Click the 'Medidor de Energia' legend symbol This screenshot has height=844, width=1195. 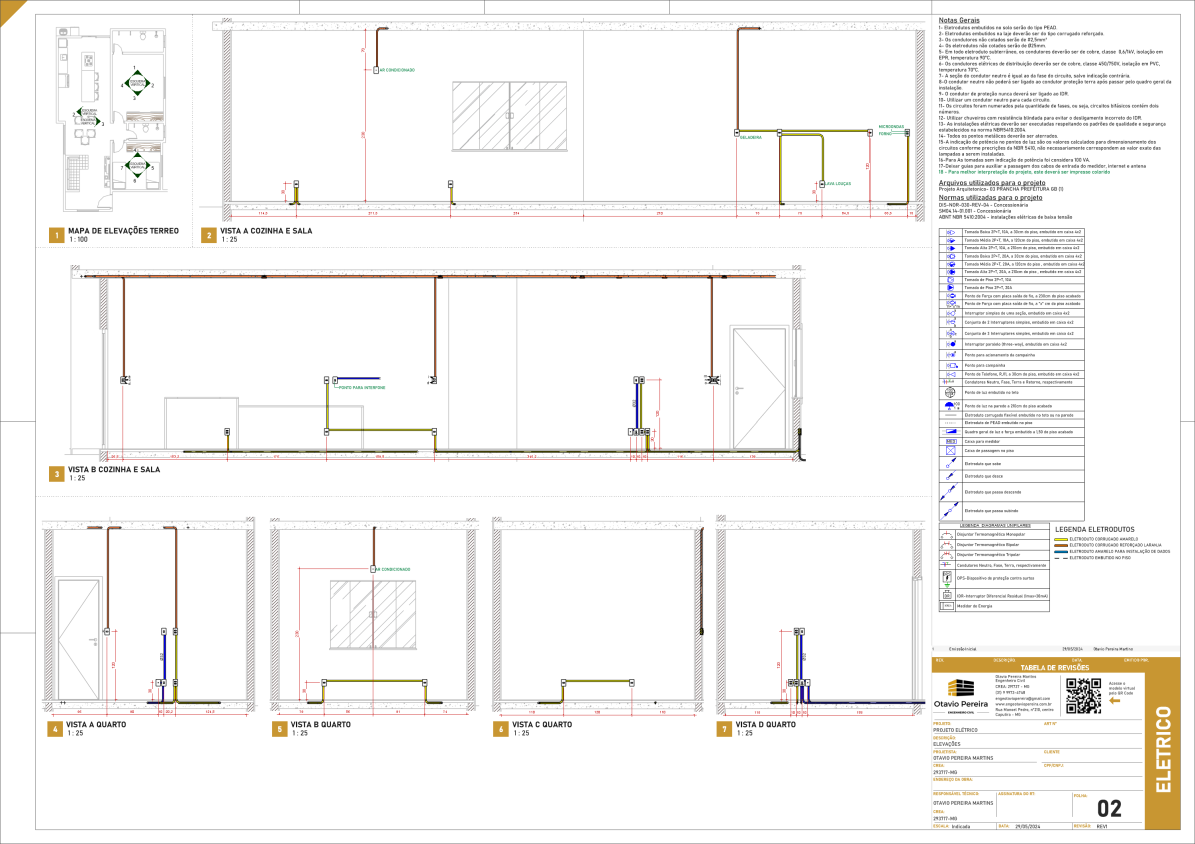[x=946, y=605]
